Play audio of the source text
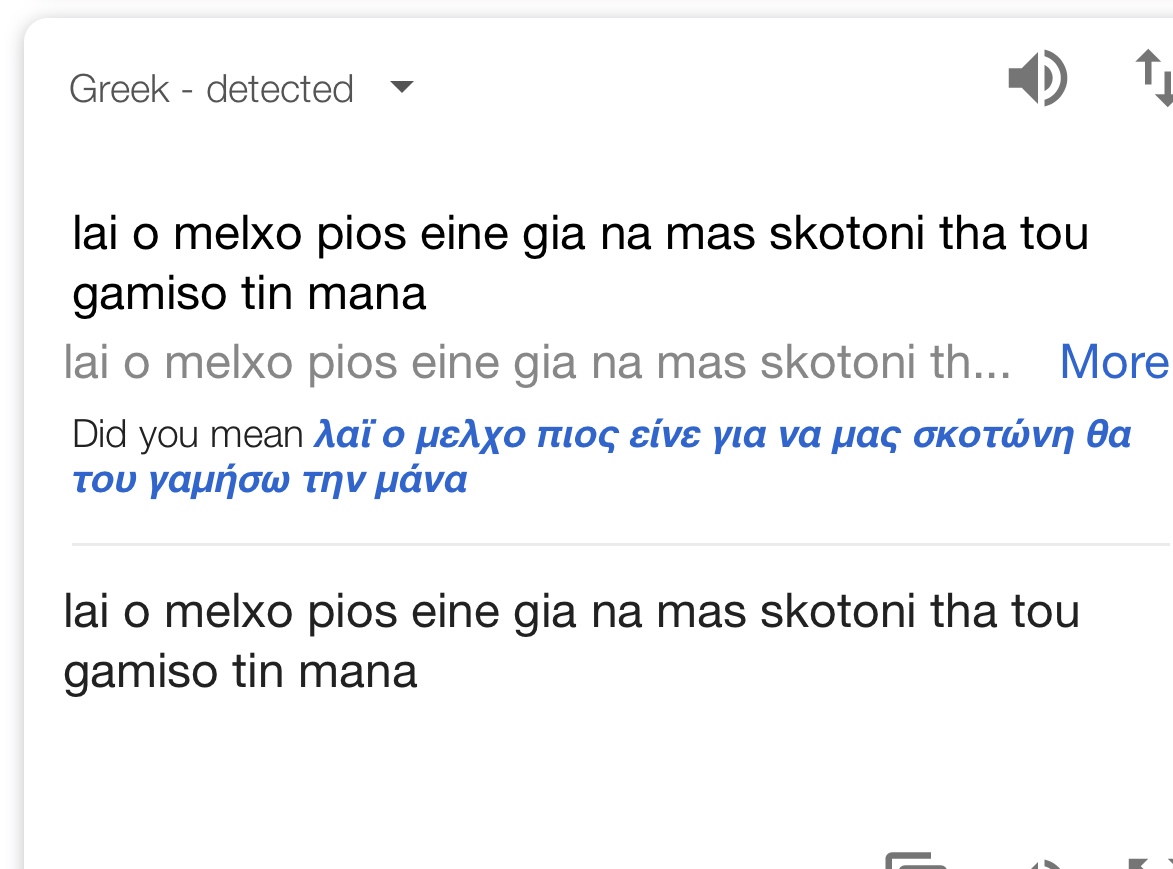 [1038, 78]
